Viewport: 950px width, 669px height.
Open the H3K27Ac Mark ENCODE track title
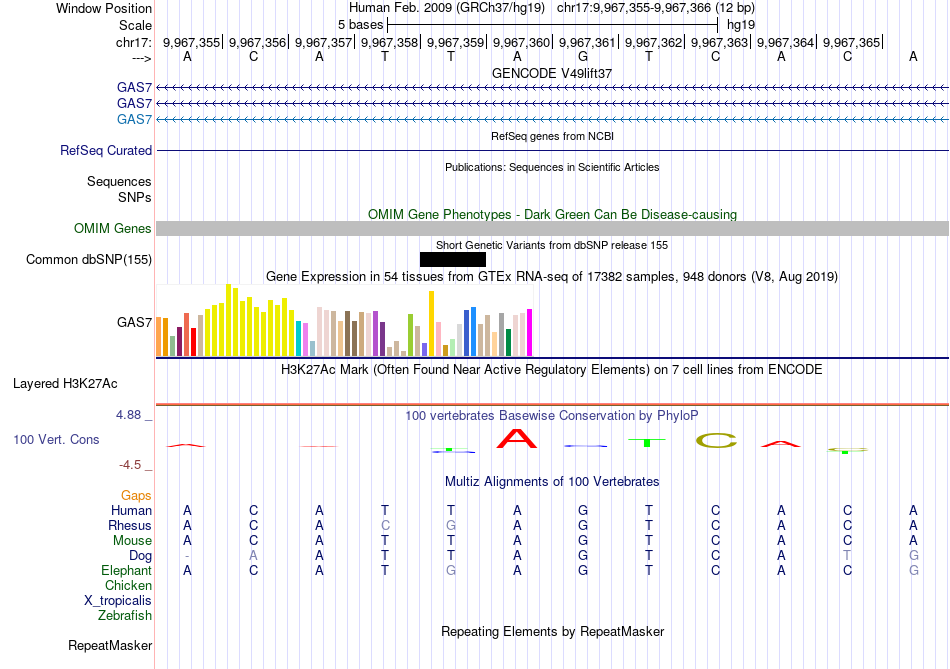point(552,370)
